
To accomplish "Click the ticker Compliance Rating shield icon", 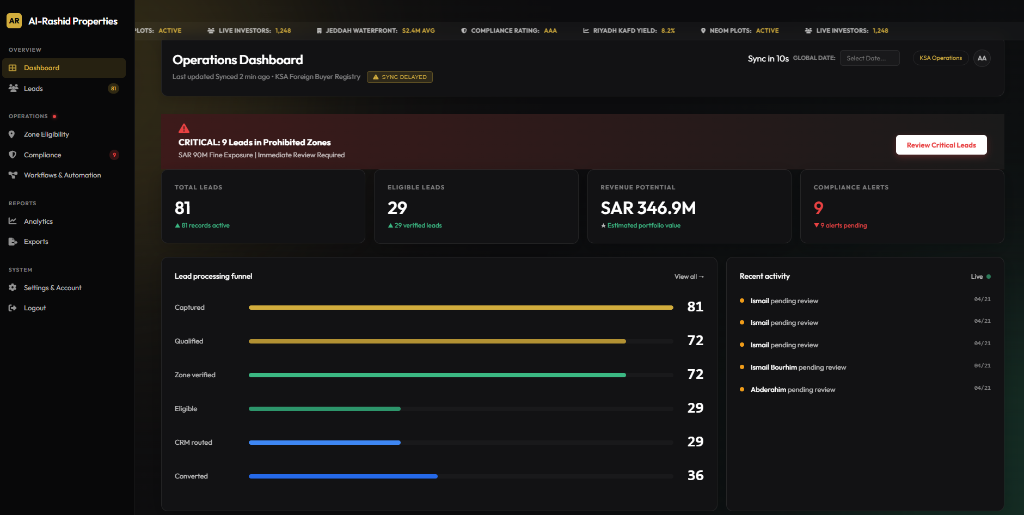I will tap(464, 31).
